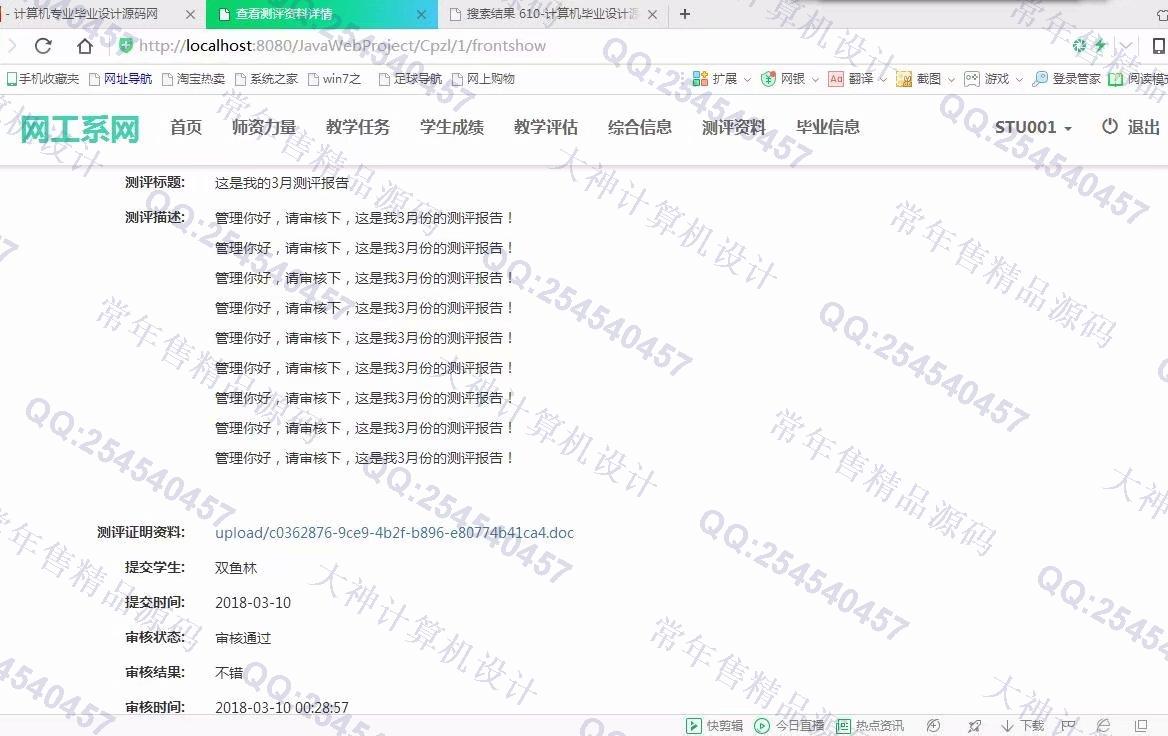Open 登录管家 login manager

(x=1066, y=78)
